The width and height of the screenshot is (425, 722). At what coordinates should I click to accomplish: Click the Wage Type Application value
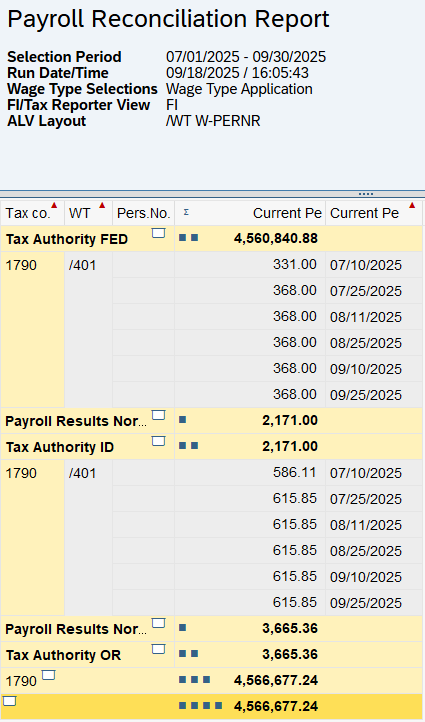click(x=239, y=89)
